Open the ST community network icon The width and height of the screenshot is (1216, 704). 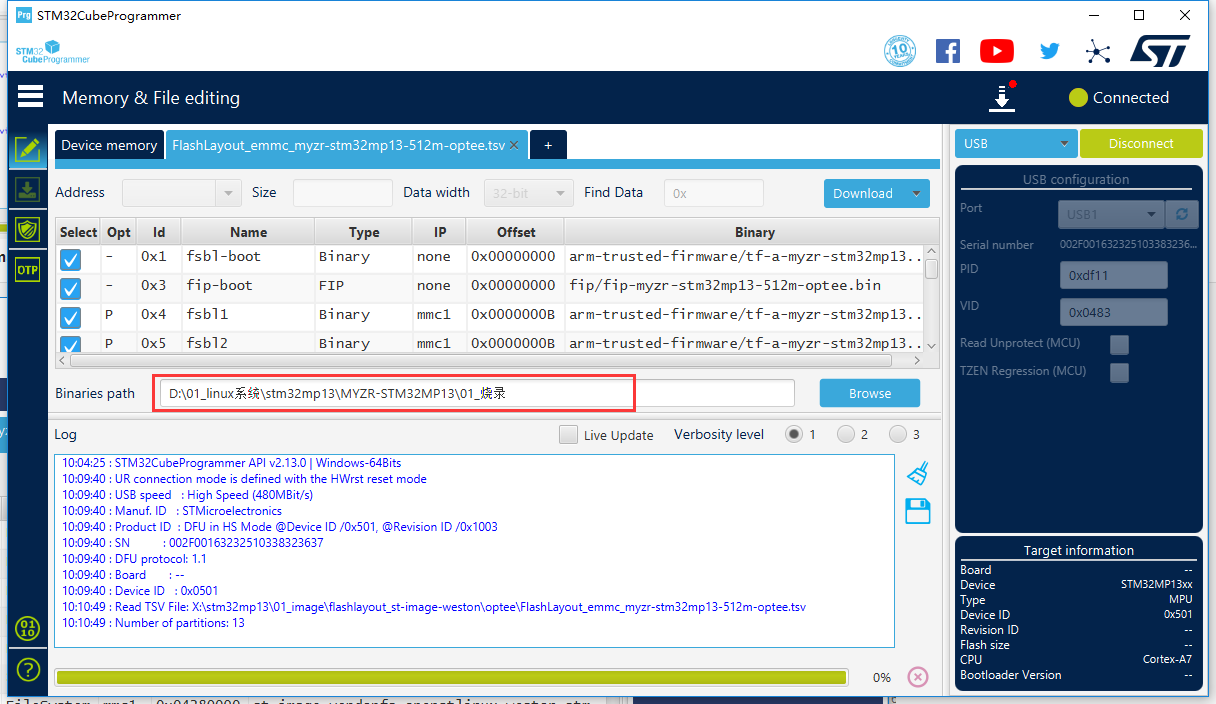pyautogui.click(x=1098, y=51)
